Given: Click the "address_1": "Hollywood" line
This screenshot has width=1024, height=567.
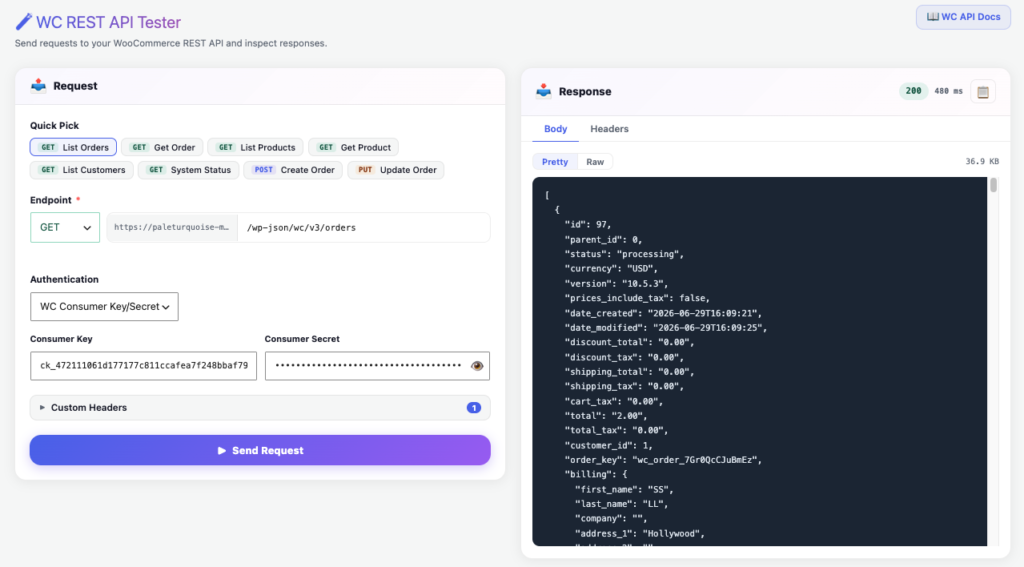Looking at the screenshot, I should point(640,534).
